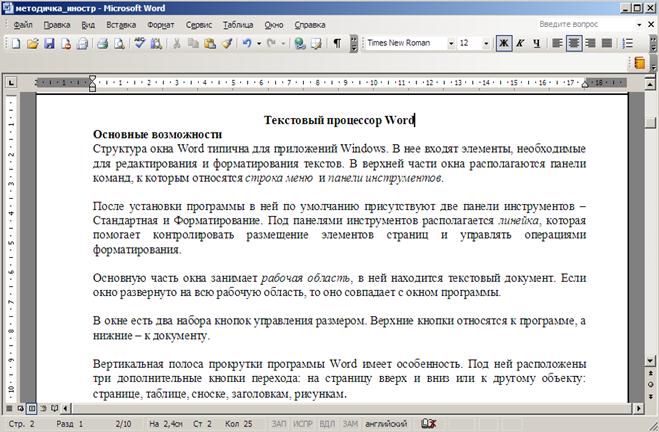Expand Formatting toolbar options at far right
The height and width of the screenshot is (432, 659).
click(x=654, y=43)
